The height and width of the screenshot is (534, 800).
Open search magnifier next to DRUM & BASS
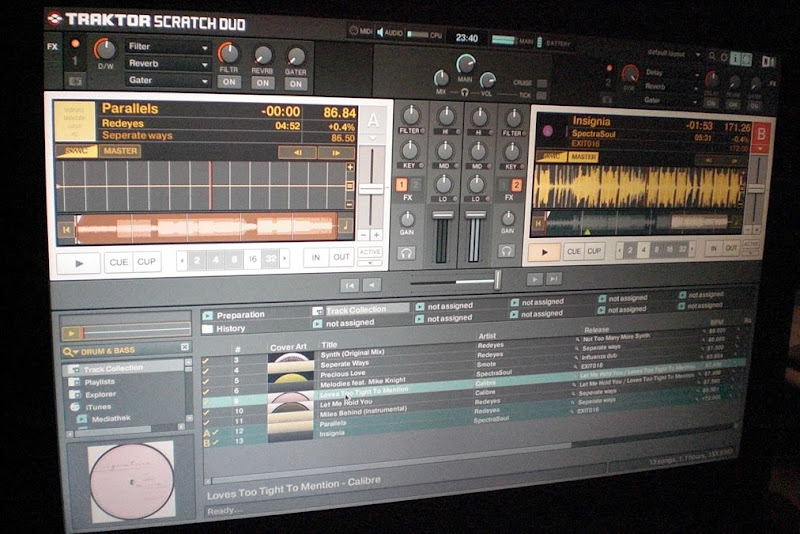68,352
